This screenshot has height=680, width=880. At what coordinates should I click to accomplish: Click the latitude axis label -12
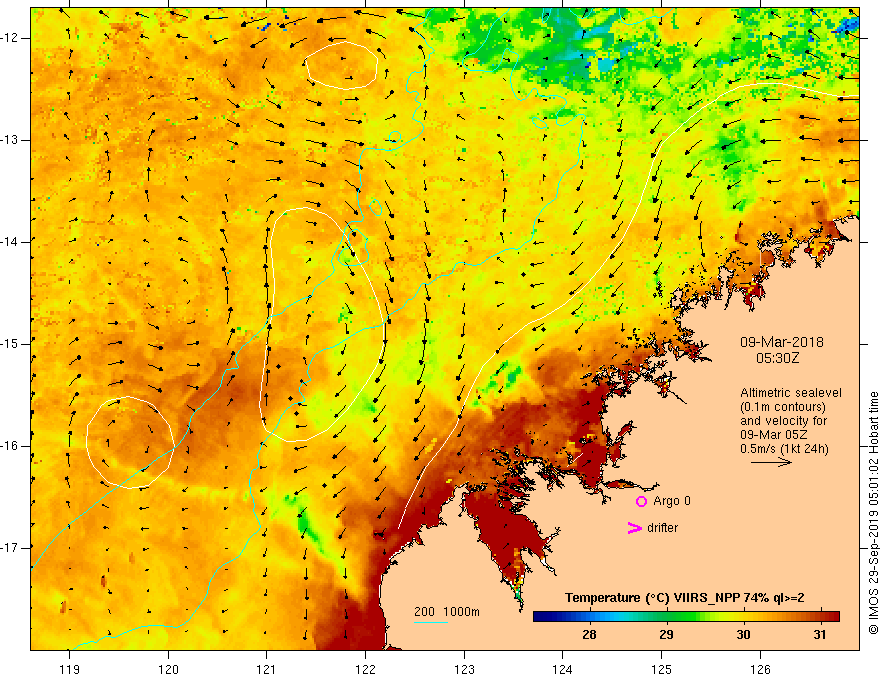[11, 38]
